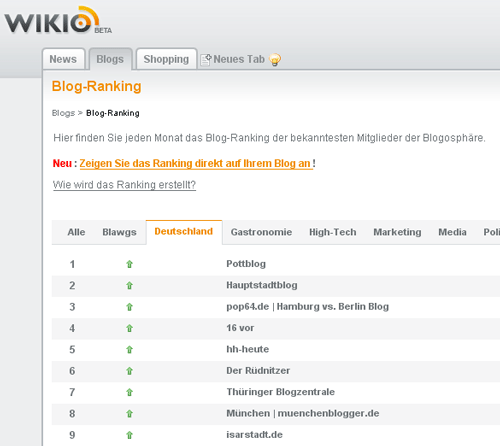
Task: Select the Marketing category tab
Action: [397, 232]
